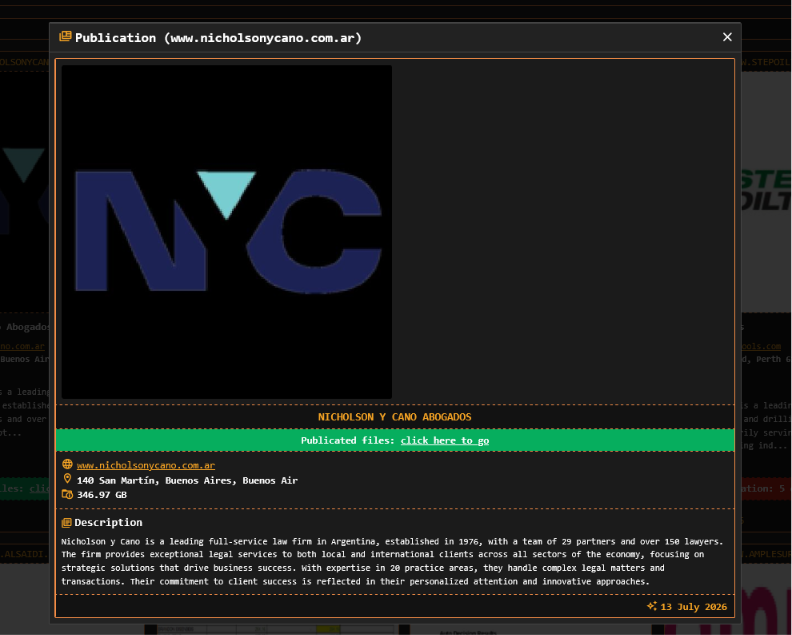The height and width of the screenshot is (635, 792).
Task: Click the 140 San Martín address text
Action: coord(187,480)
